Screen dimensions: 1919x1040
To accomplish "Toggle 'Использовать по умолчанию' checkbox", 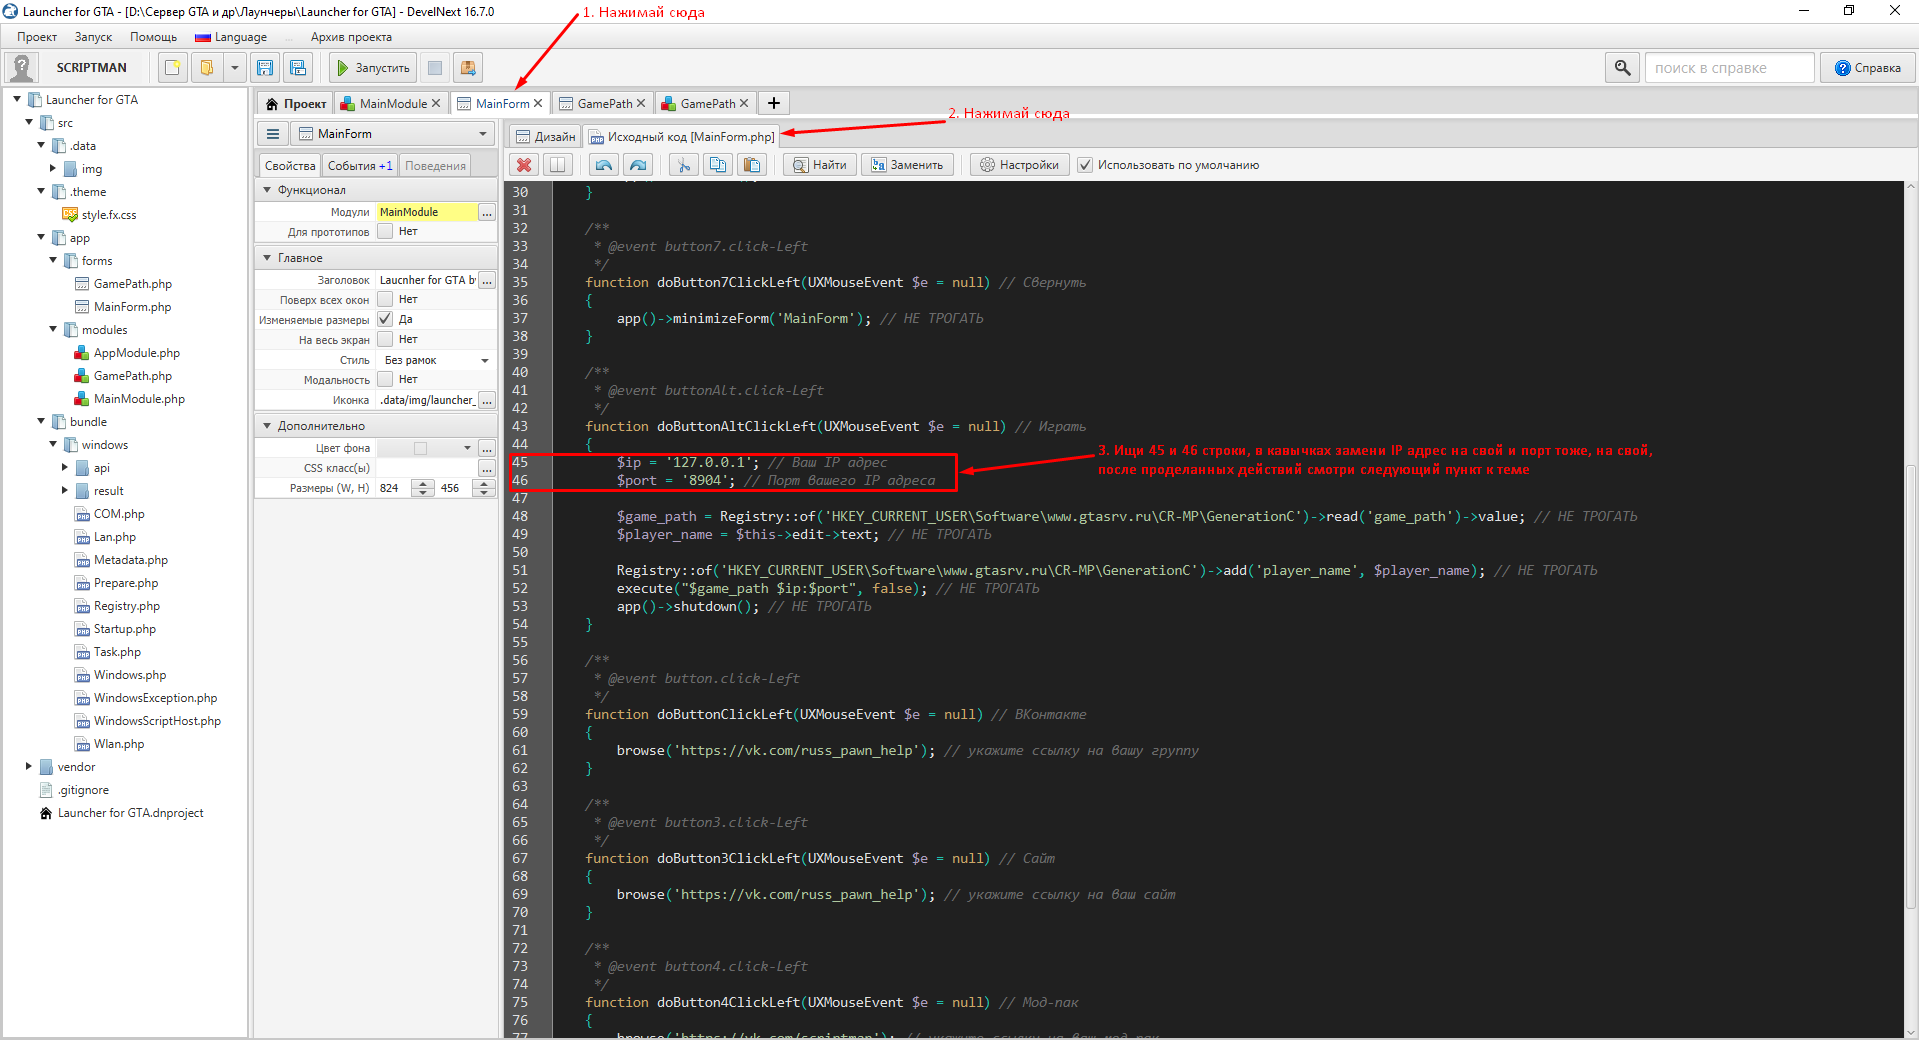I will click(x=1085, y=165).
